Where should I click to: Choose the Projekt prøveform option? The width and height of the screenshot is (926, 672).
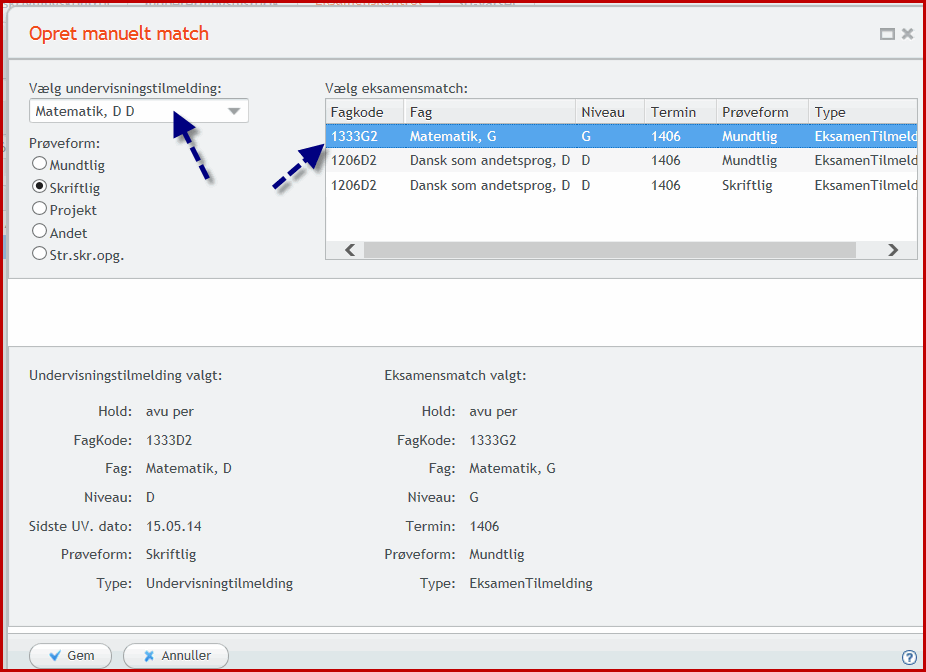(x=40, y=208)
